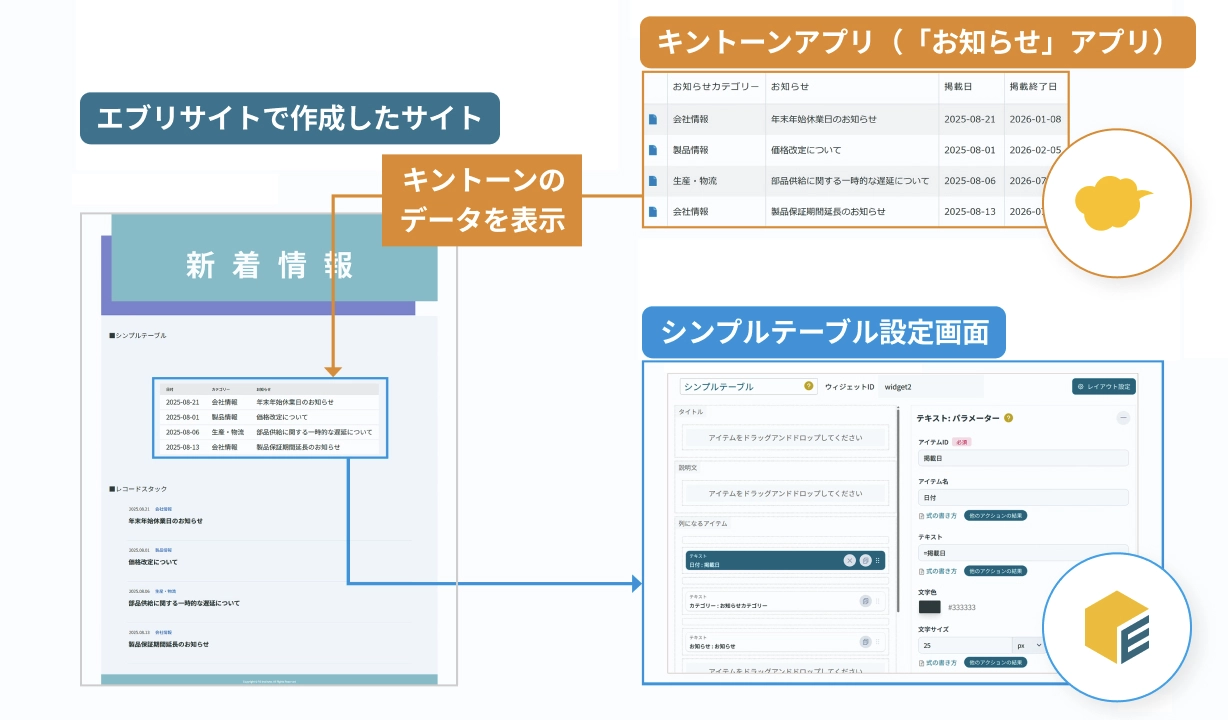Viewport: 1228px width, 720px height.
Task: Click ■シンプルテーブル heading on the site
Action: tap(138, 335)
